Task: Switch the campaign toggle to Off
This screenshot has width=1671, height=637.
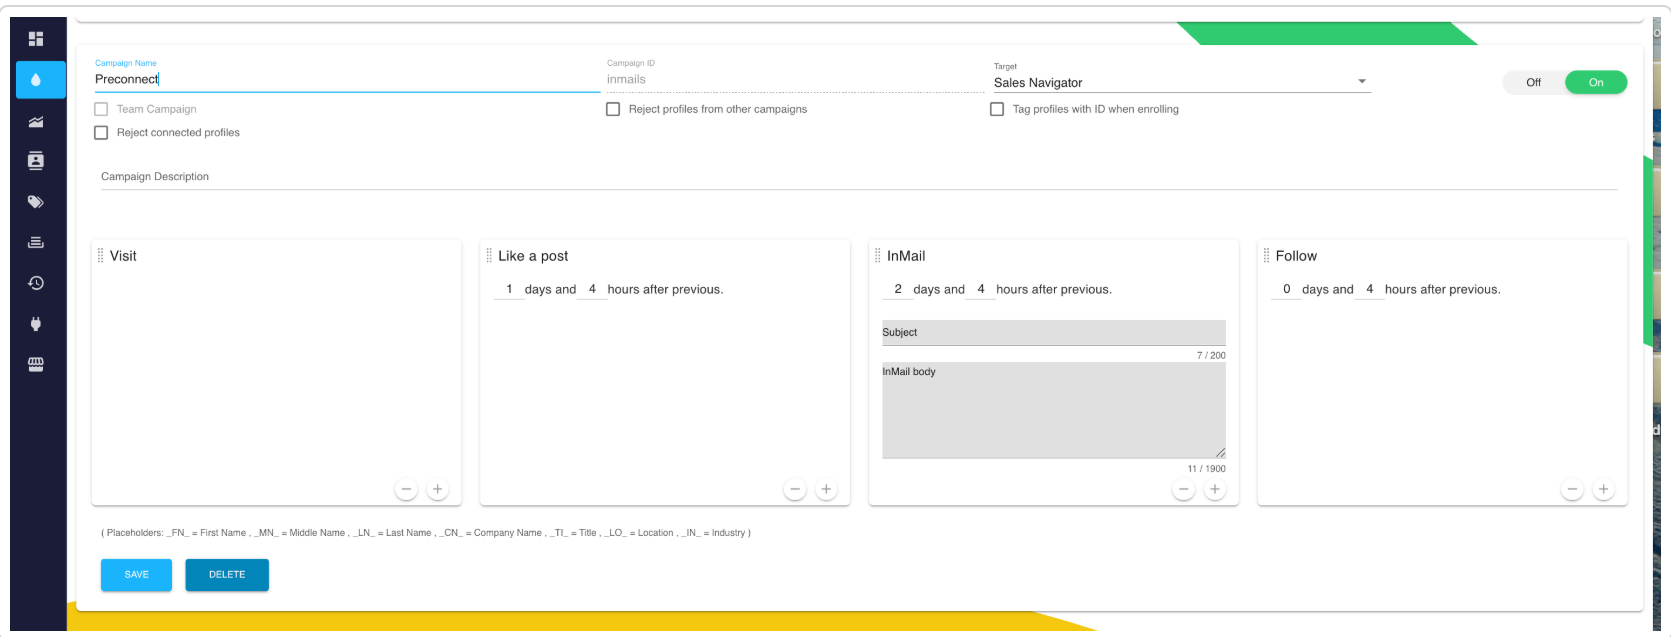Action: coord(1533,82)
